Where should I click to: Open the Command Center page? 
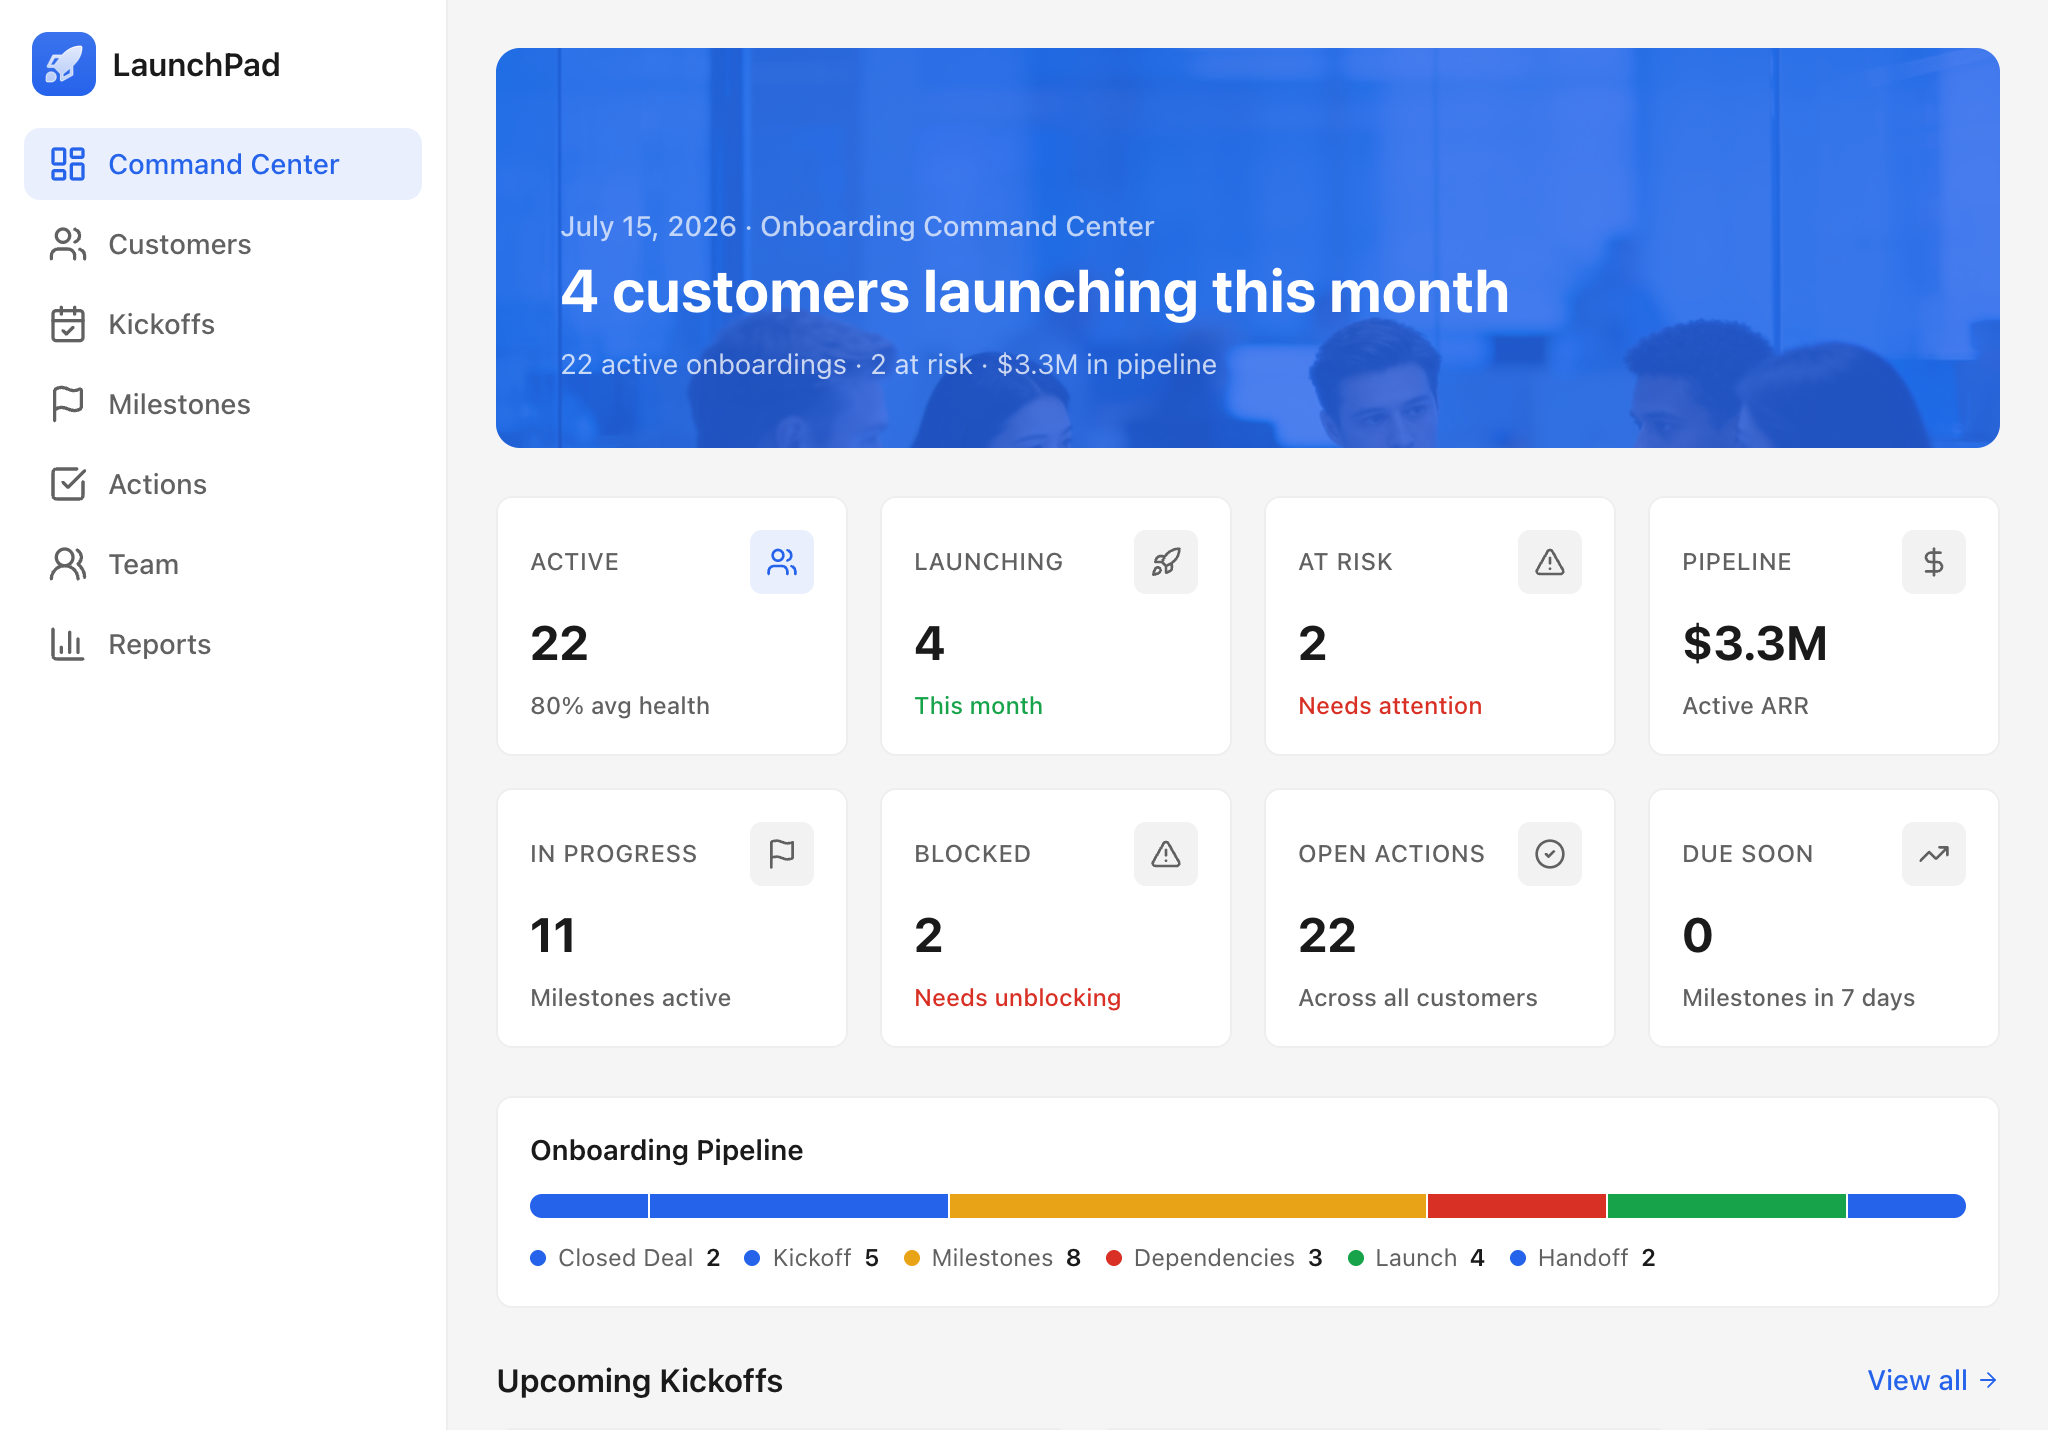[223, 164]
